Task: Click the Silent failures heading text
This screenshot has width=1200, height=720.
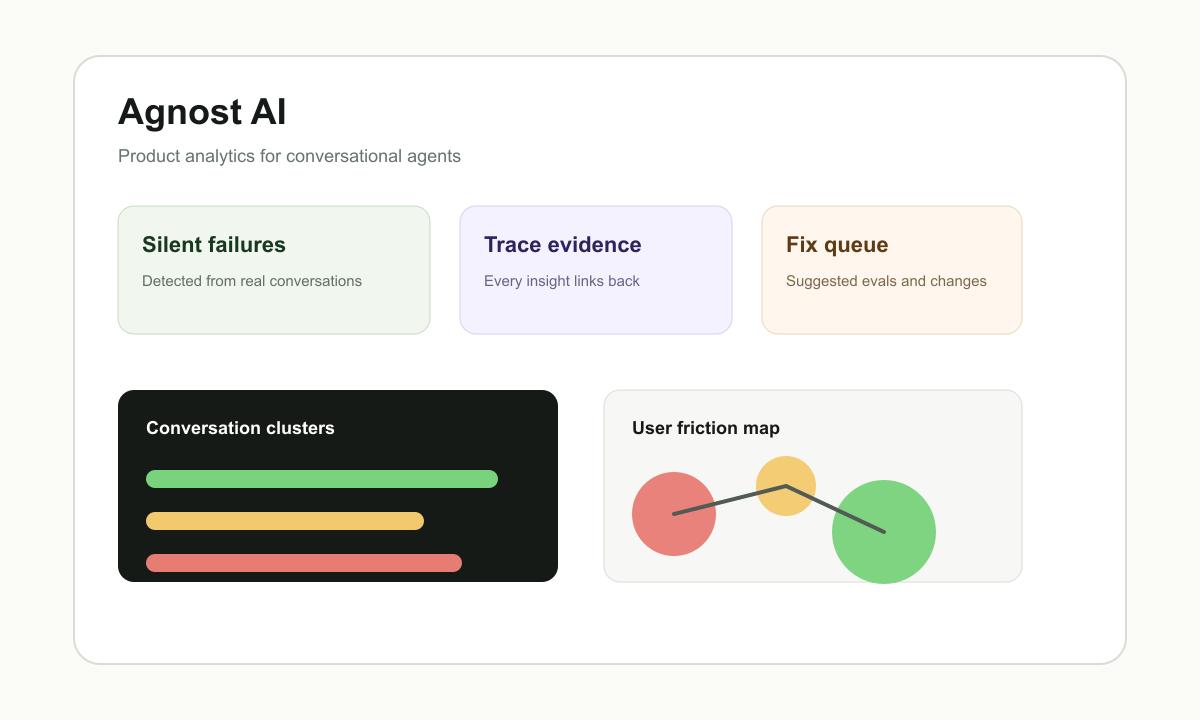Action: coord(214,245)
